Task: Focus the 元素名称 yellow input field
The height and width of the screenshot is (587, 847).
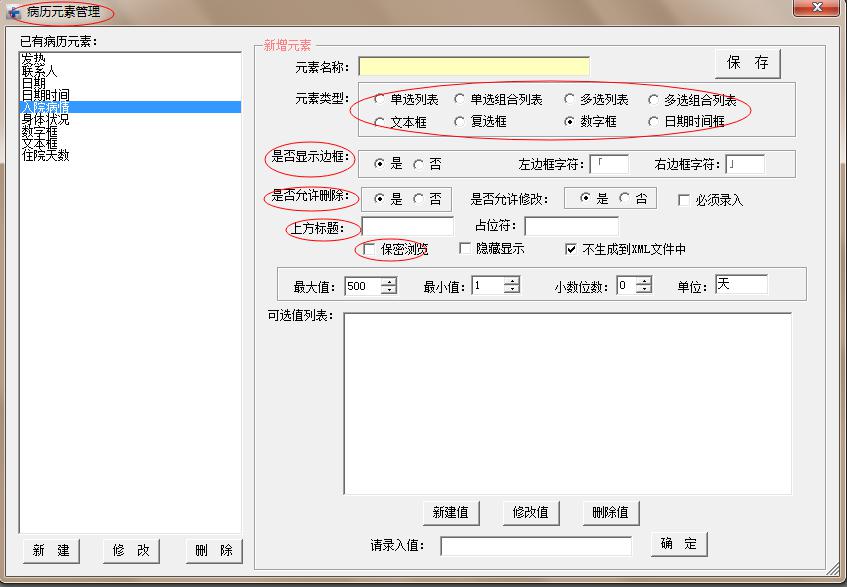Action: [474, 66]
